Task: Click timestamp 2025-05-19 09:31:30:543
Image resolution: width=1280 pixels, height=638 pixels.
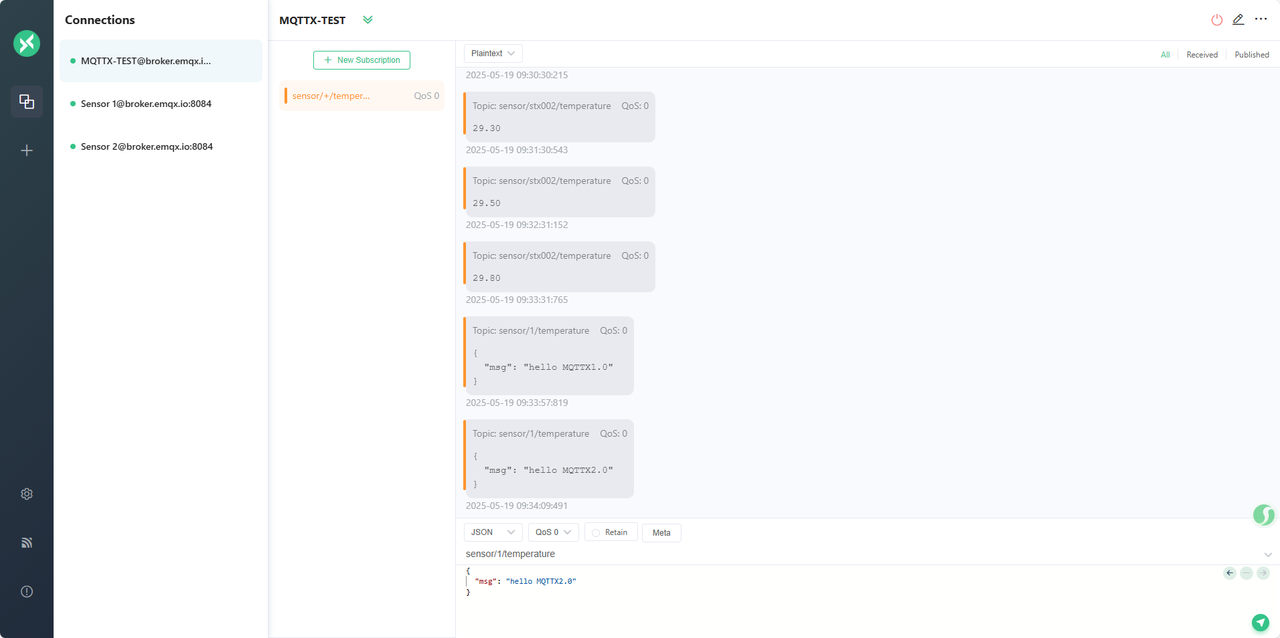Action: 517,150
